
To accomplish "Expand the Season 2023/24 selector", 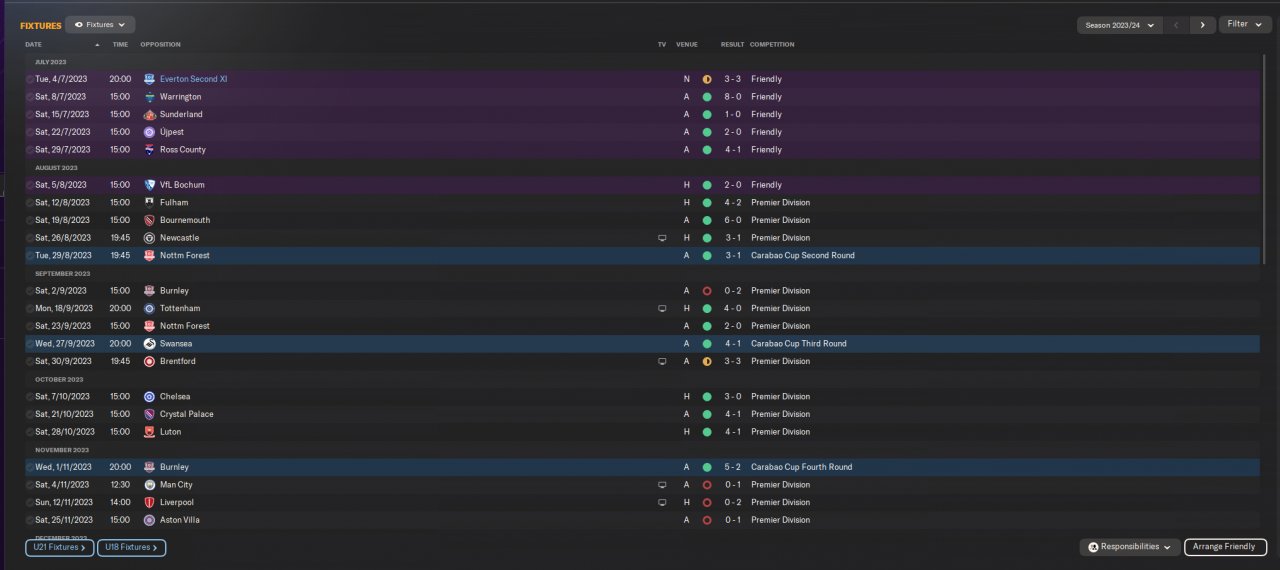I will tap(1119, 25).
